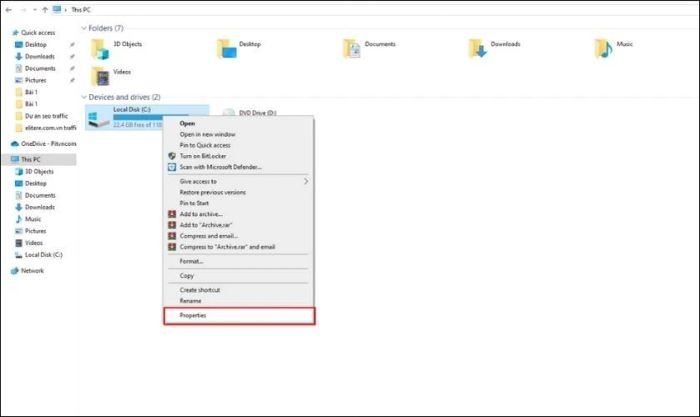
Task: Choose Copy in the context menu
Action: [x=238, y=275]
